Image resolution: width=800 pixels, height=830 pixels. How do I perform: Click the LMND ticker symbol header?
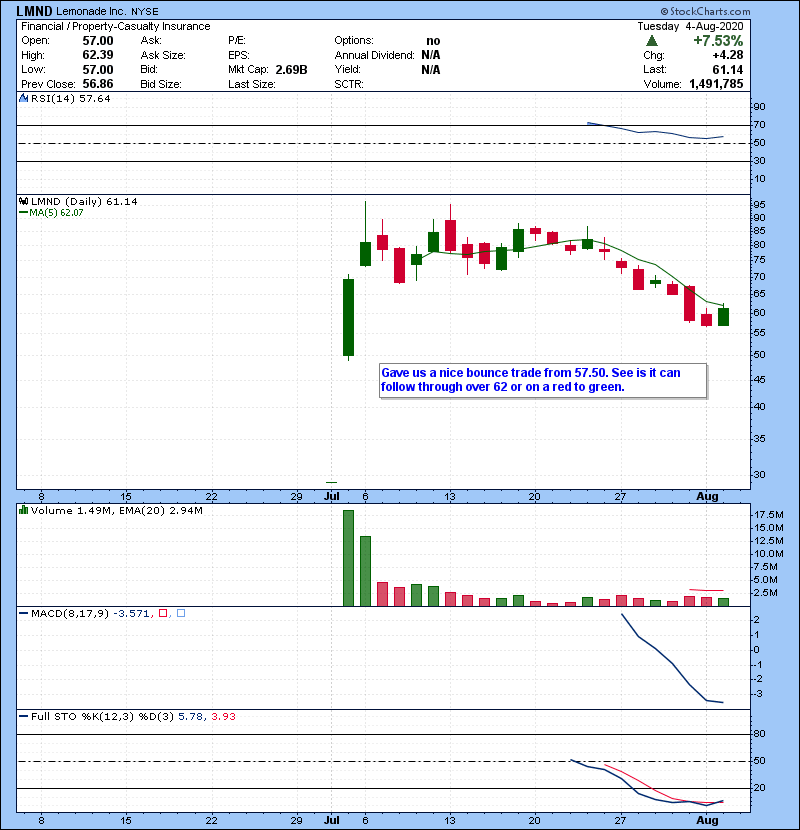(34, 11)
